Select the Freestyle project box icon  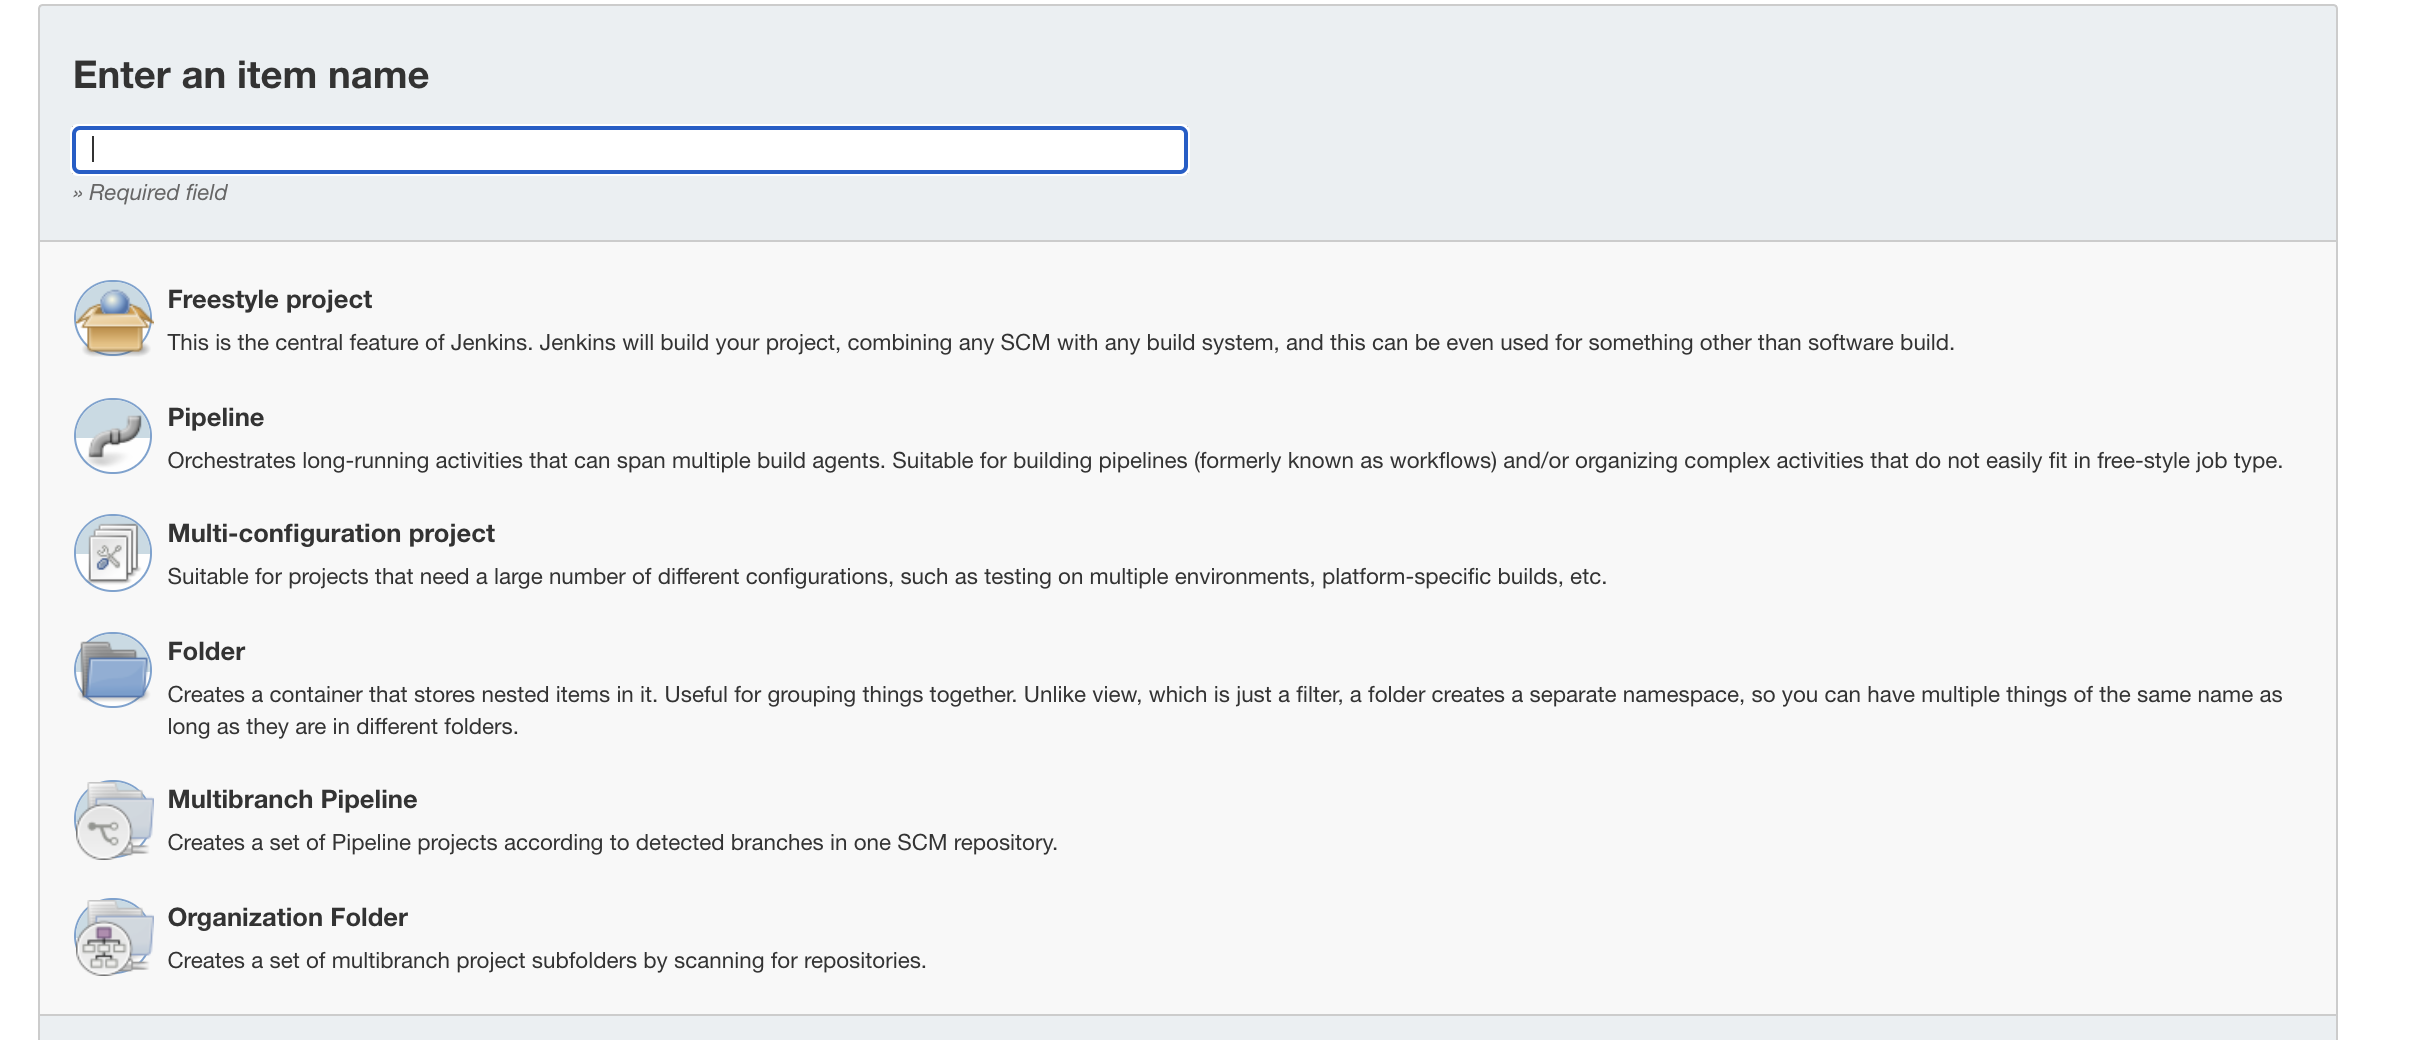(113, 319)
